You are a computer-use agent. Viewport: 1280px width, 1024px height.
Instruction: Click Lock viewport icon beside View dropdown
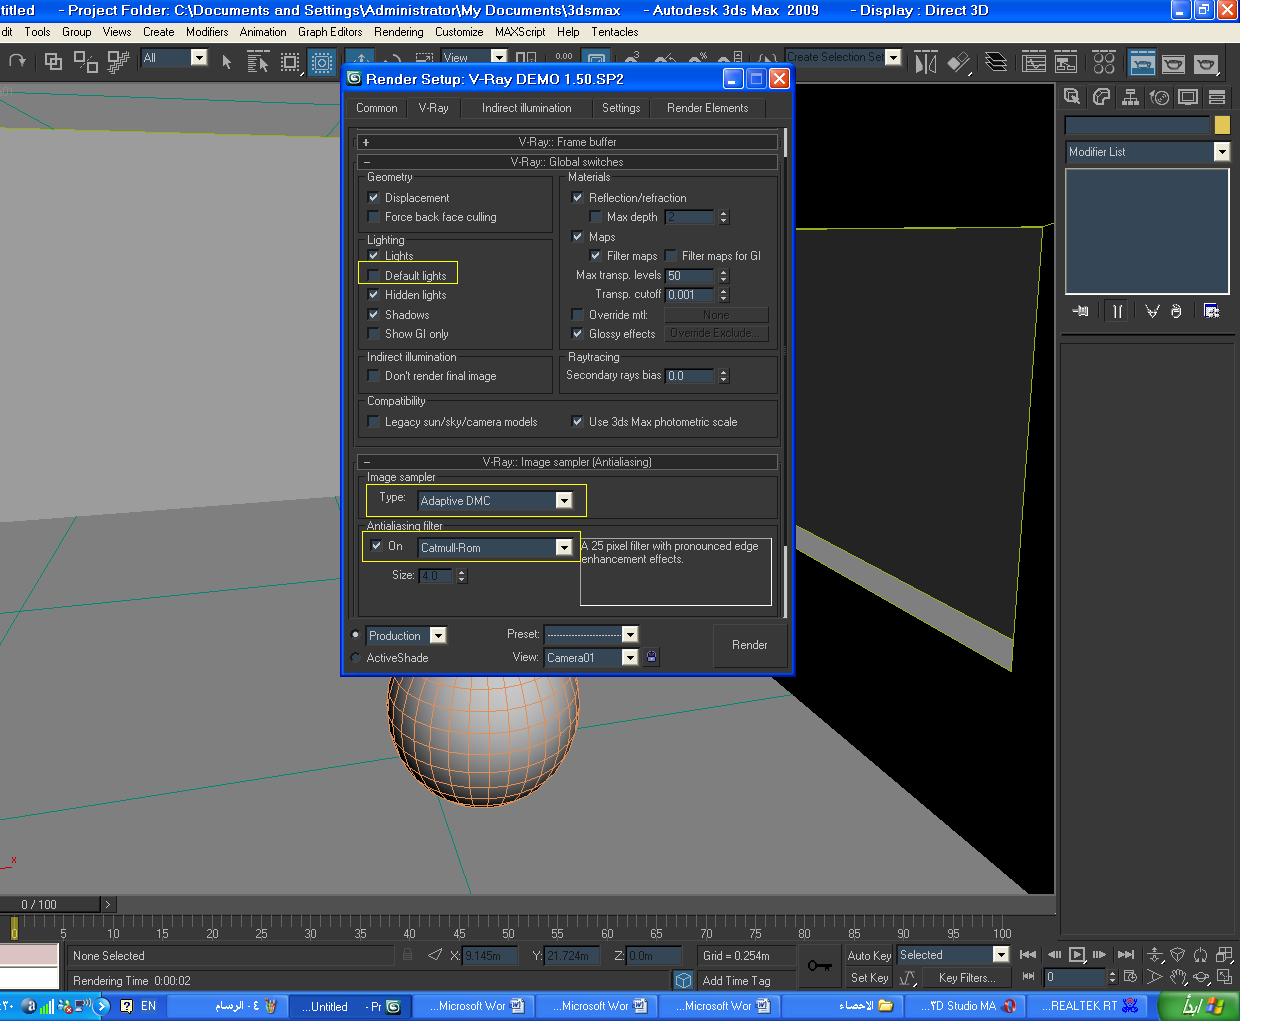pyautogui.click(x=651, y=657)
